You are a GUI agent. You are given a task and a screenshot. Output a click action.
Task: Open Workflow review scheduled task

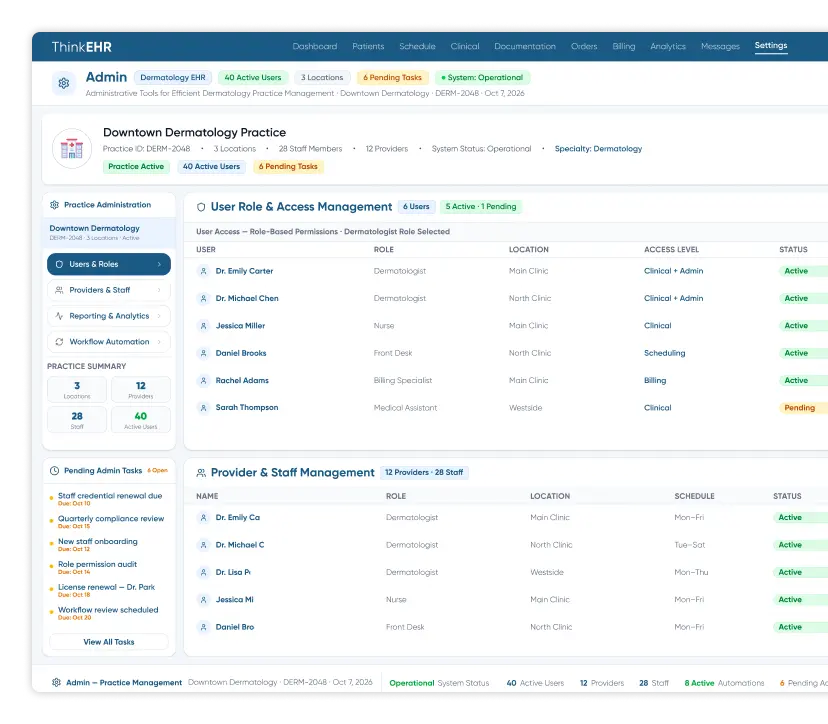[108, 613]
